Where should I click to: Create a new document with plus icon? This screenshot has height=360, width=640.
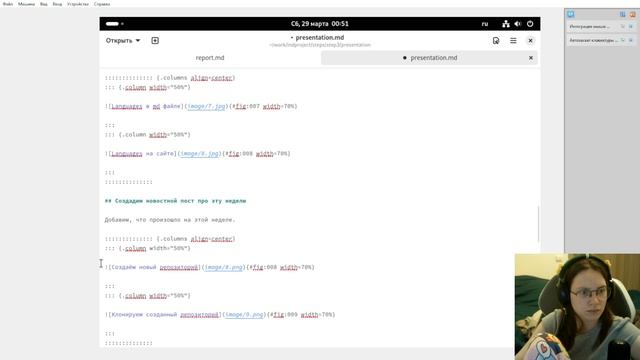pyautogui.click(x=155, y=40)
